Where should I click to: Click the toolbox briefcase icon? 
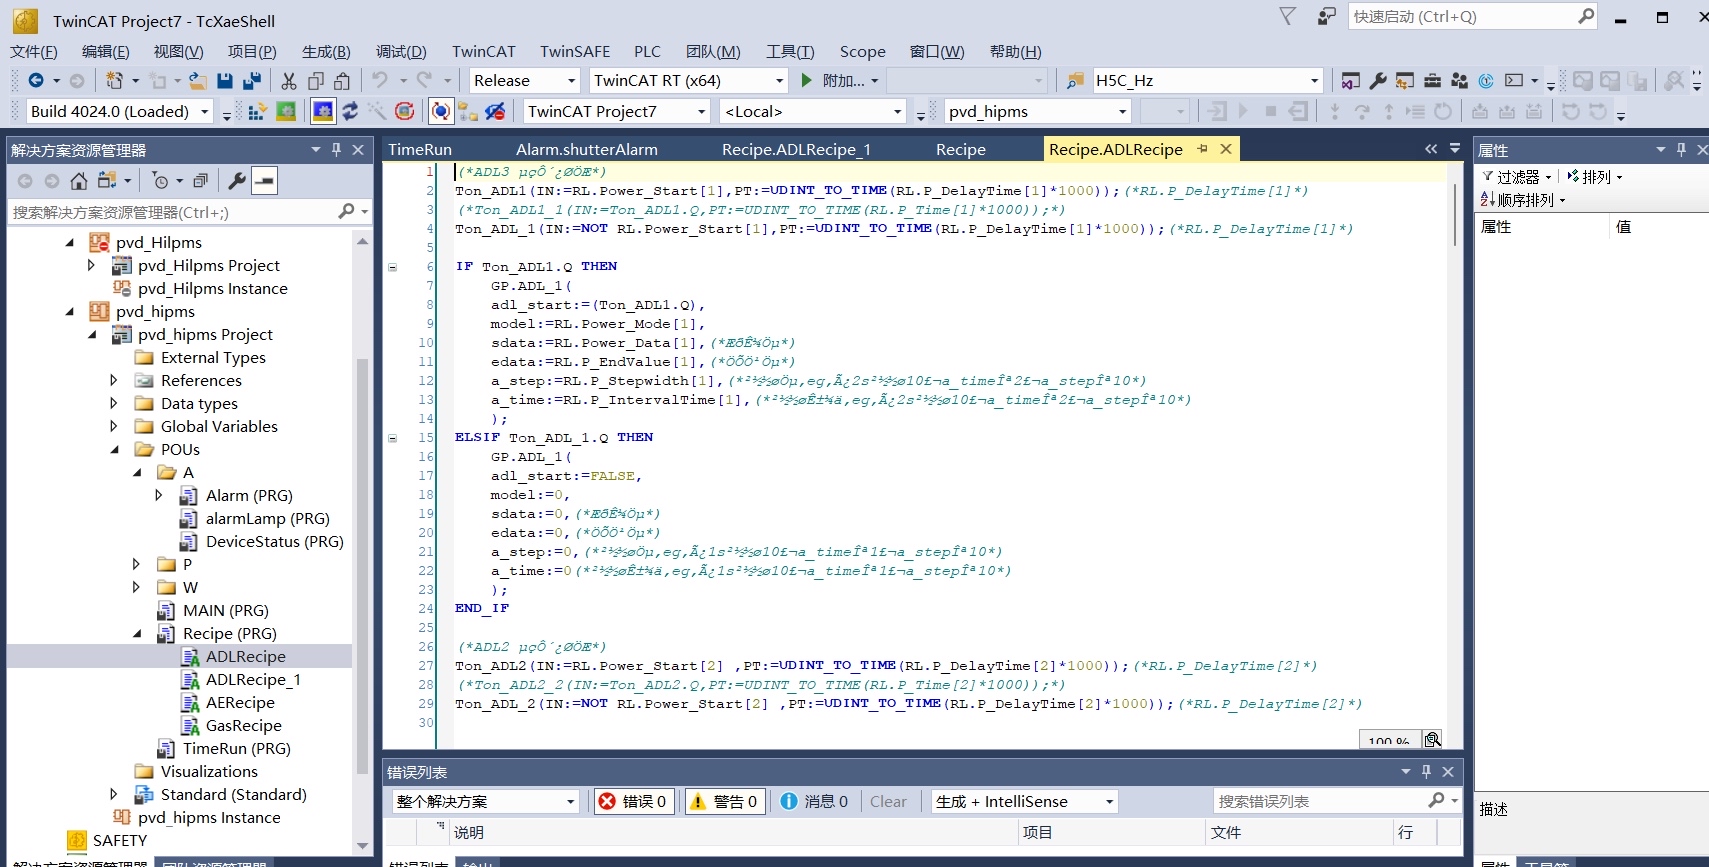click(x=1433, y=81)
